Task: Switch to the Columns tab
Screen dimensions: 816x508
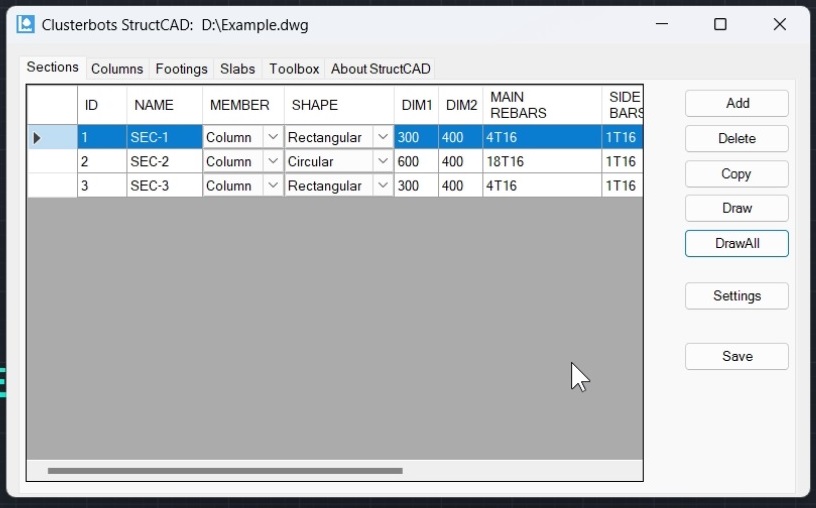Action: 117,69
